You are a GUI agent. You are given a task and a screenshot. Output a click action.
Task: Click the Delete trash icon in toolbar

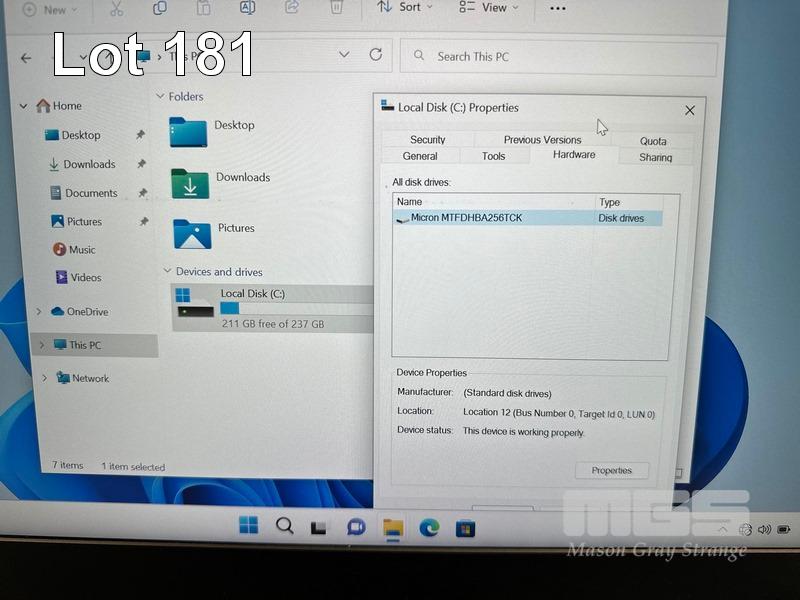point(337,7)
